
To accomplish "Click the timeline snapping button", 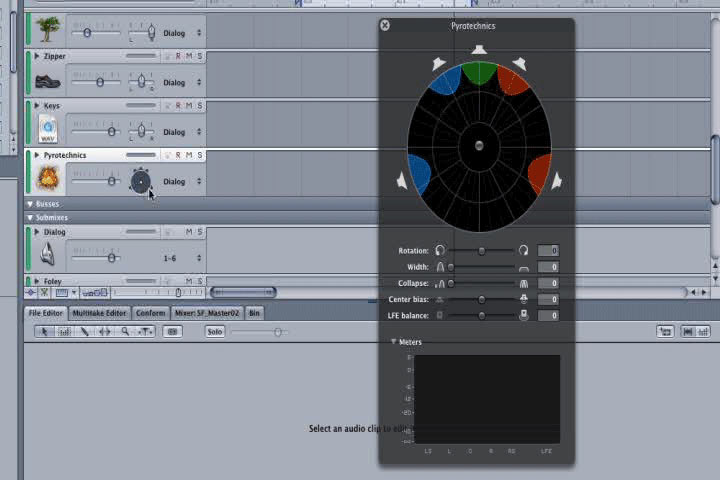I will pyautogui.click(x=30, y=292).
